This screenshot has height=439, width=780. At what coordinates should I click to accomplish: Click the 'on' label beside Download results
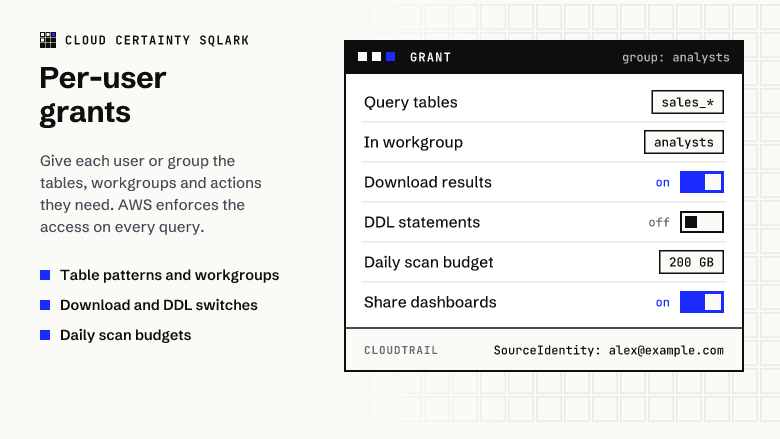pyautogui.click(x=663, y=183)
